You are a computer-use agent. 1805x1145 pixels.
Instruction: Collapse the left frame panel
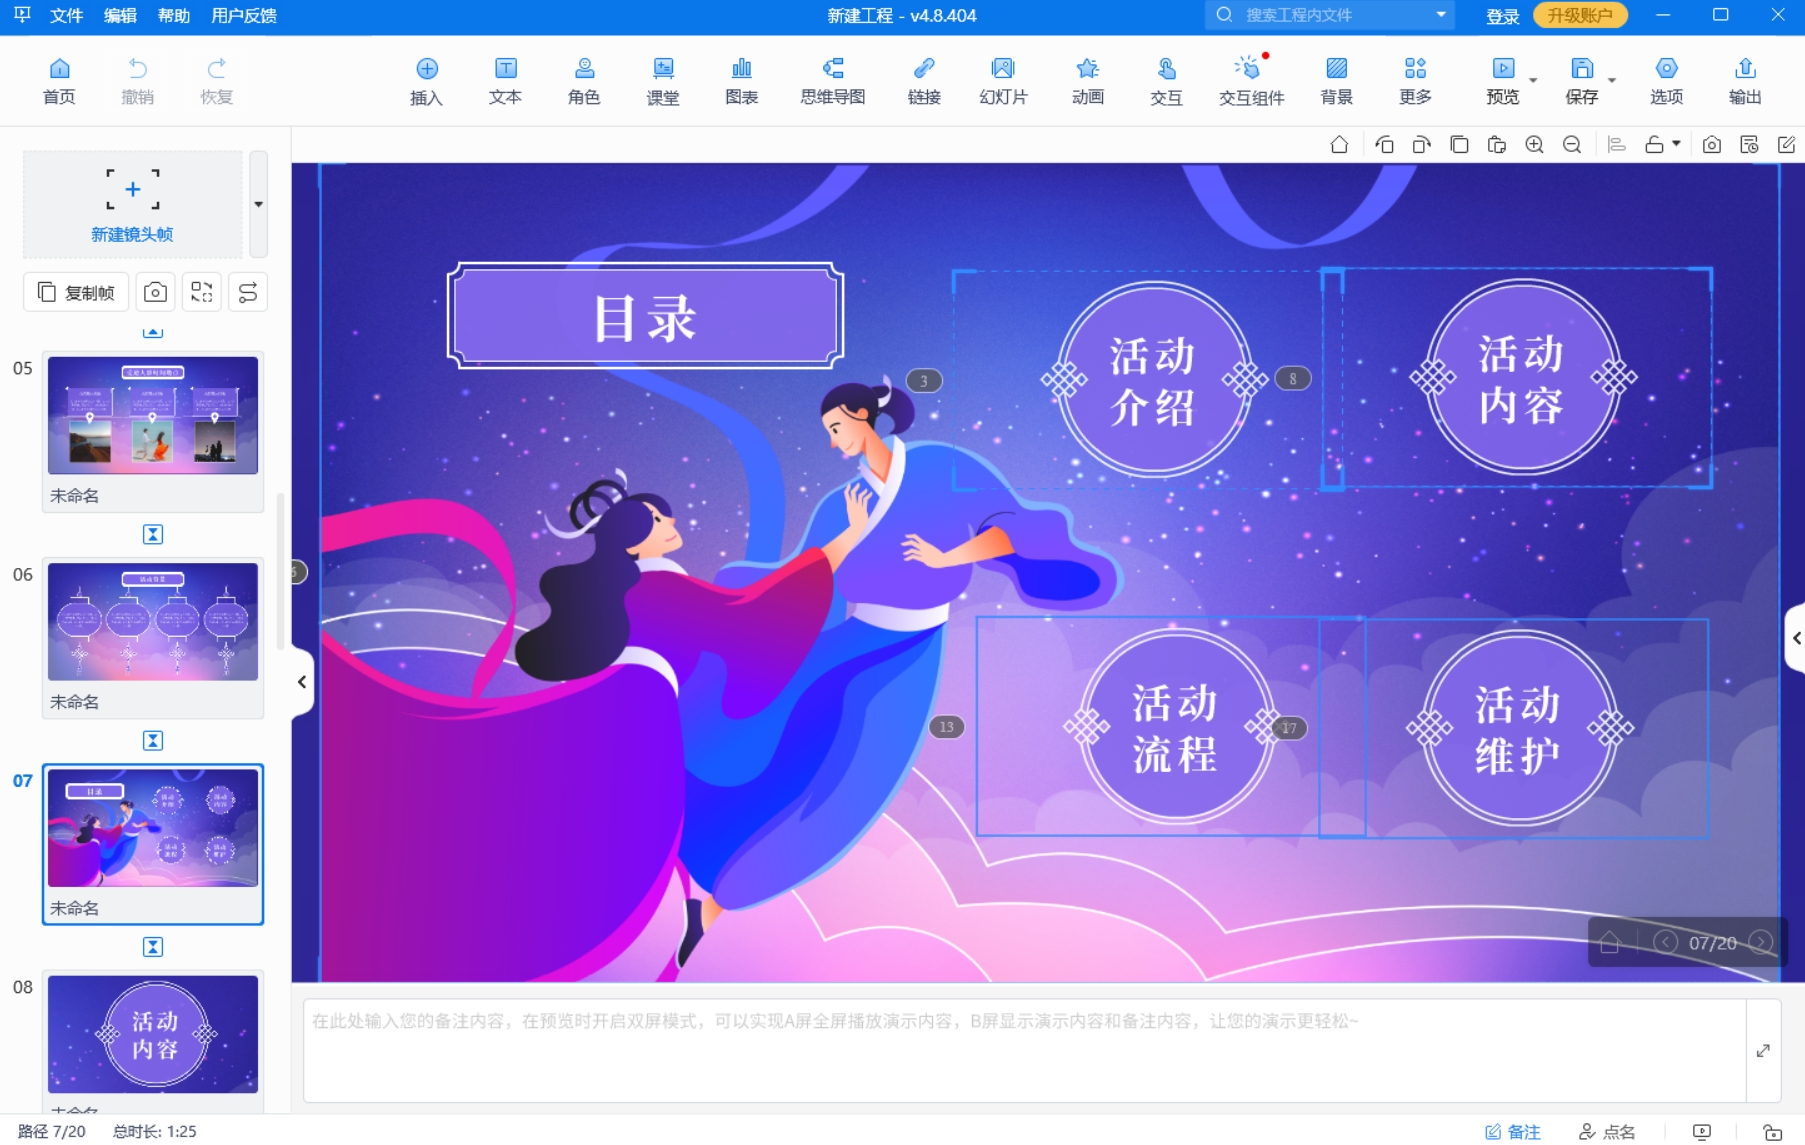[301, 682]
